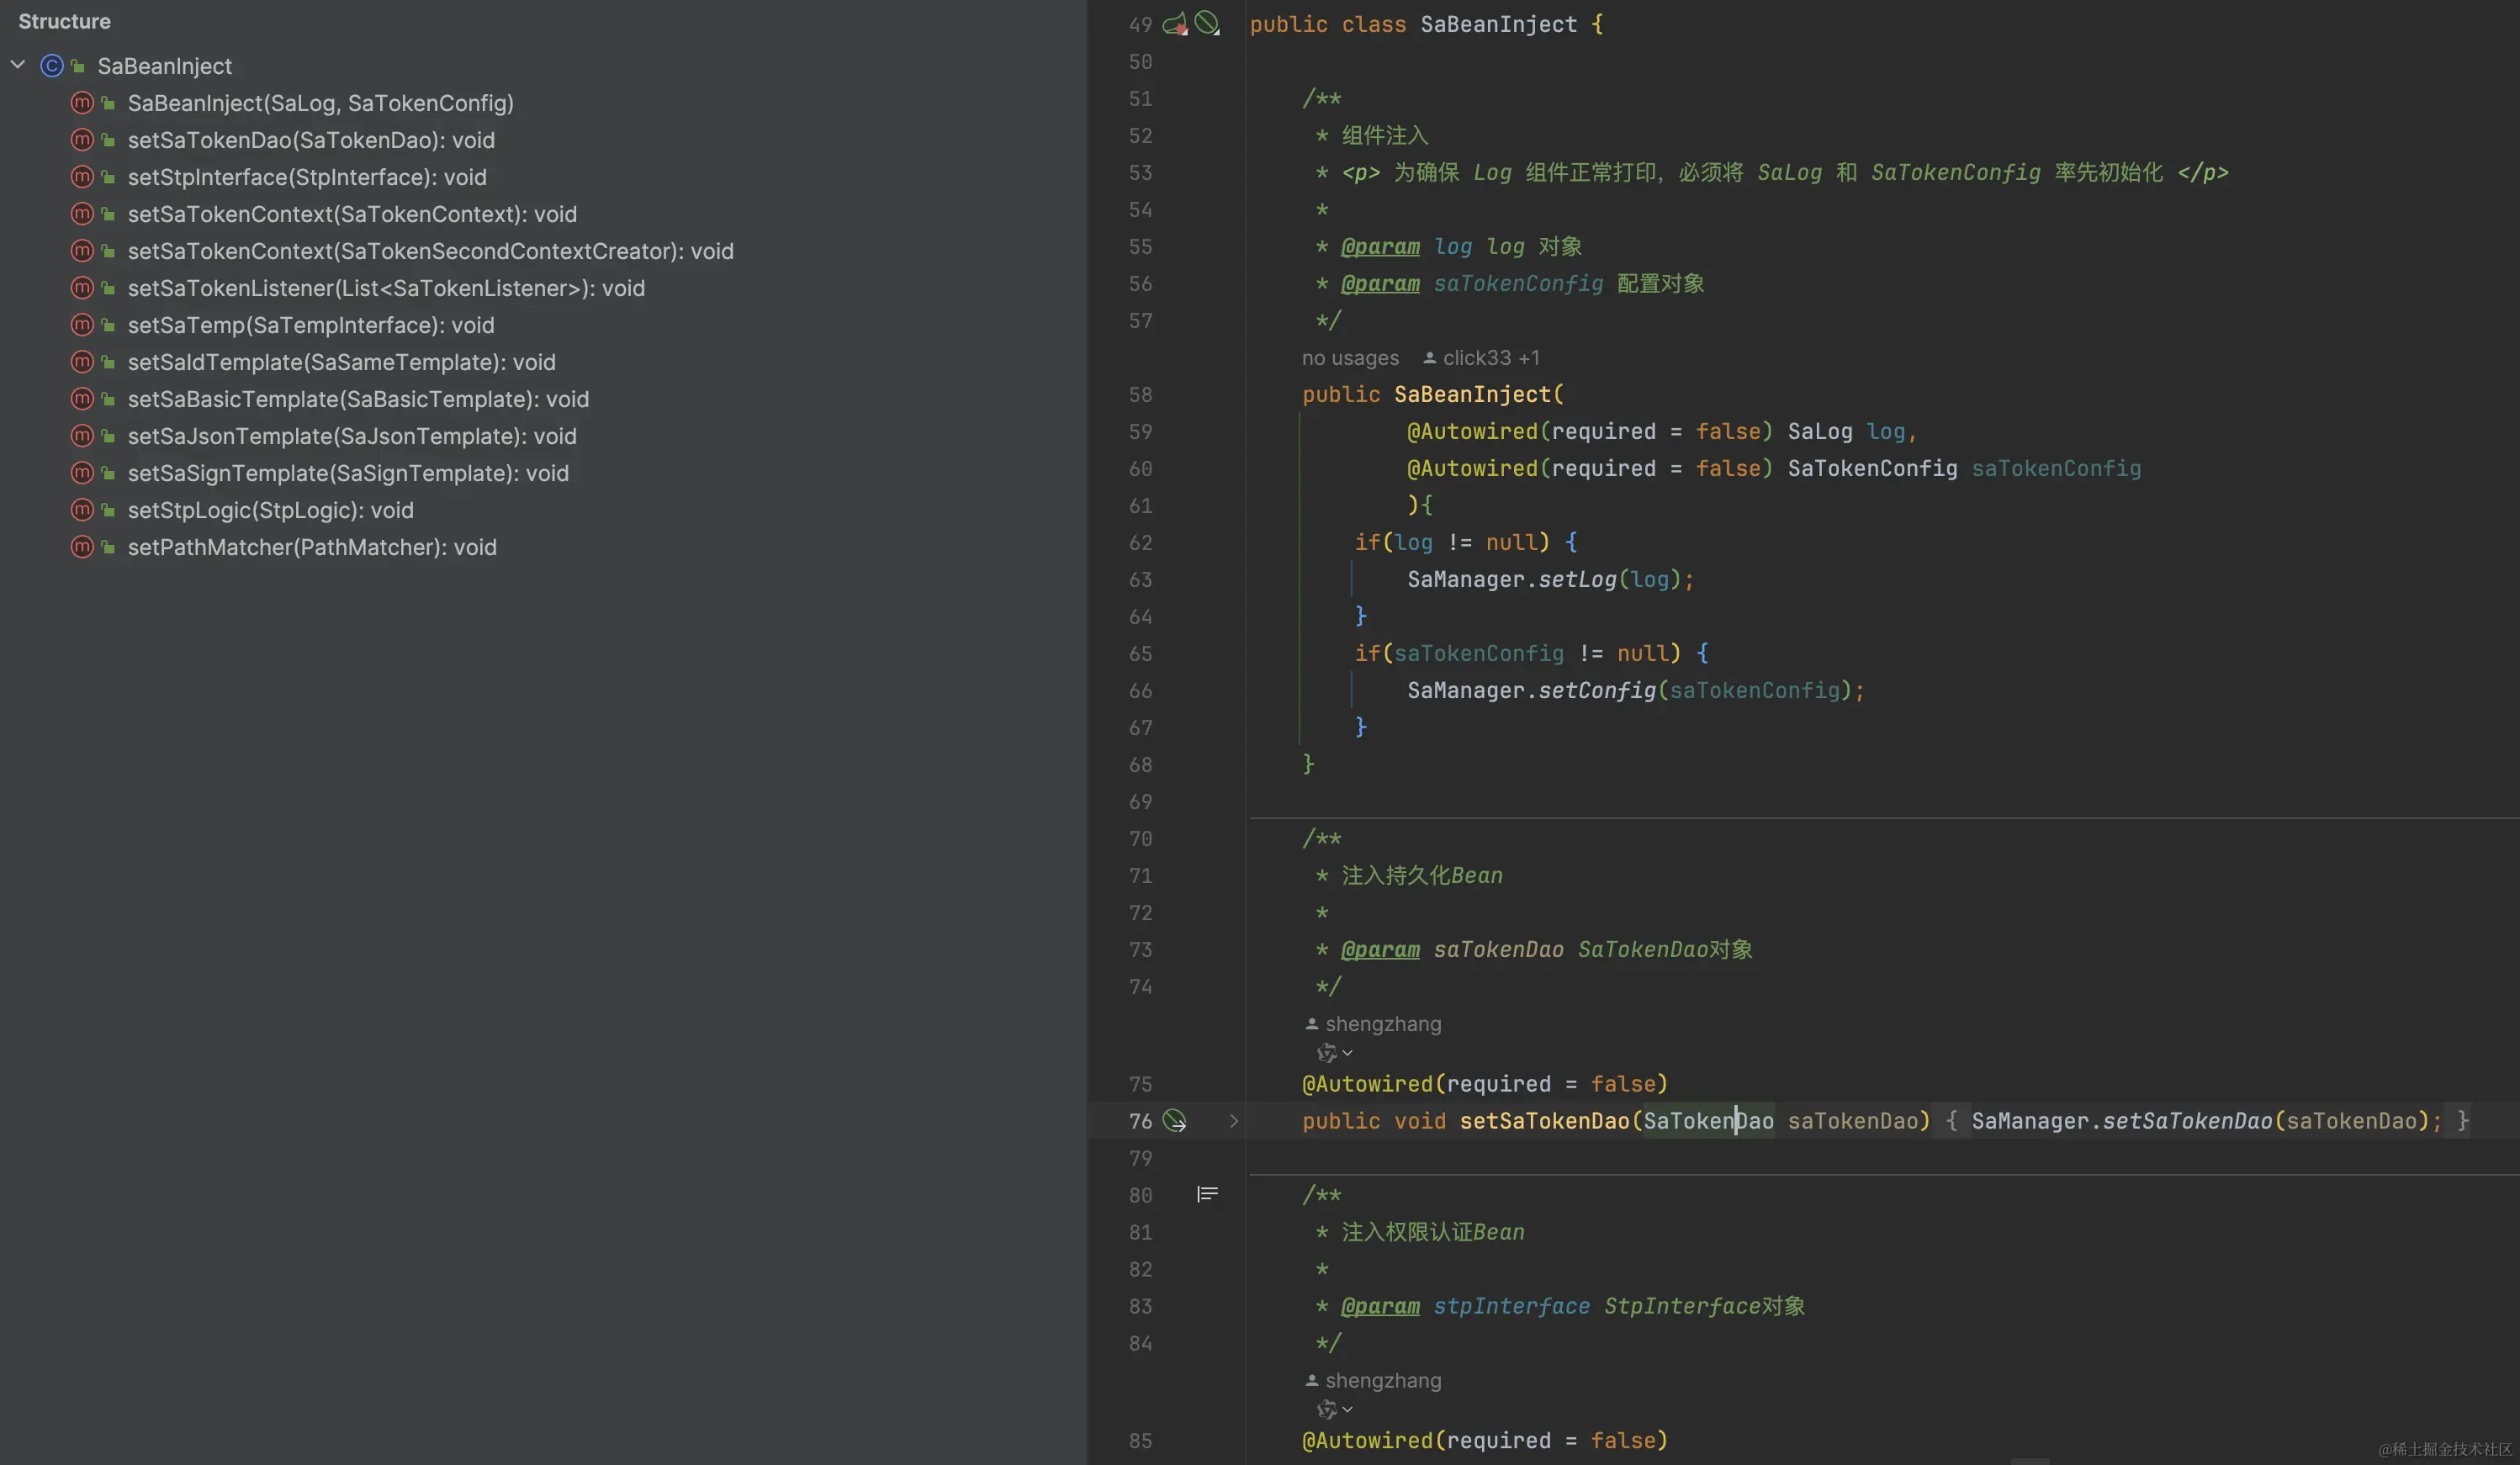Click the autowired dependencies gutter icon on line 76
2520x1465 pixels.
(1175, 1121)
